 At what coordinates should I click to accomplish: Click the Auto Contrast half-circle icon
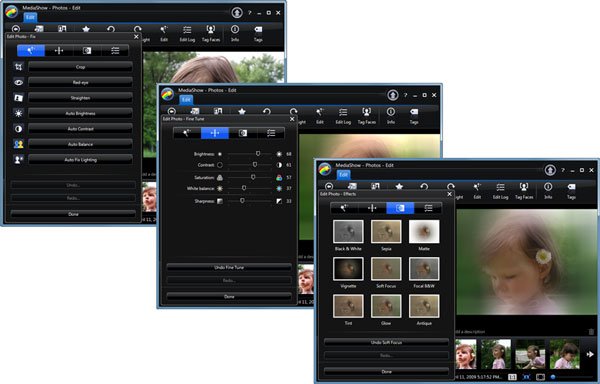[18, 129]
